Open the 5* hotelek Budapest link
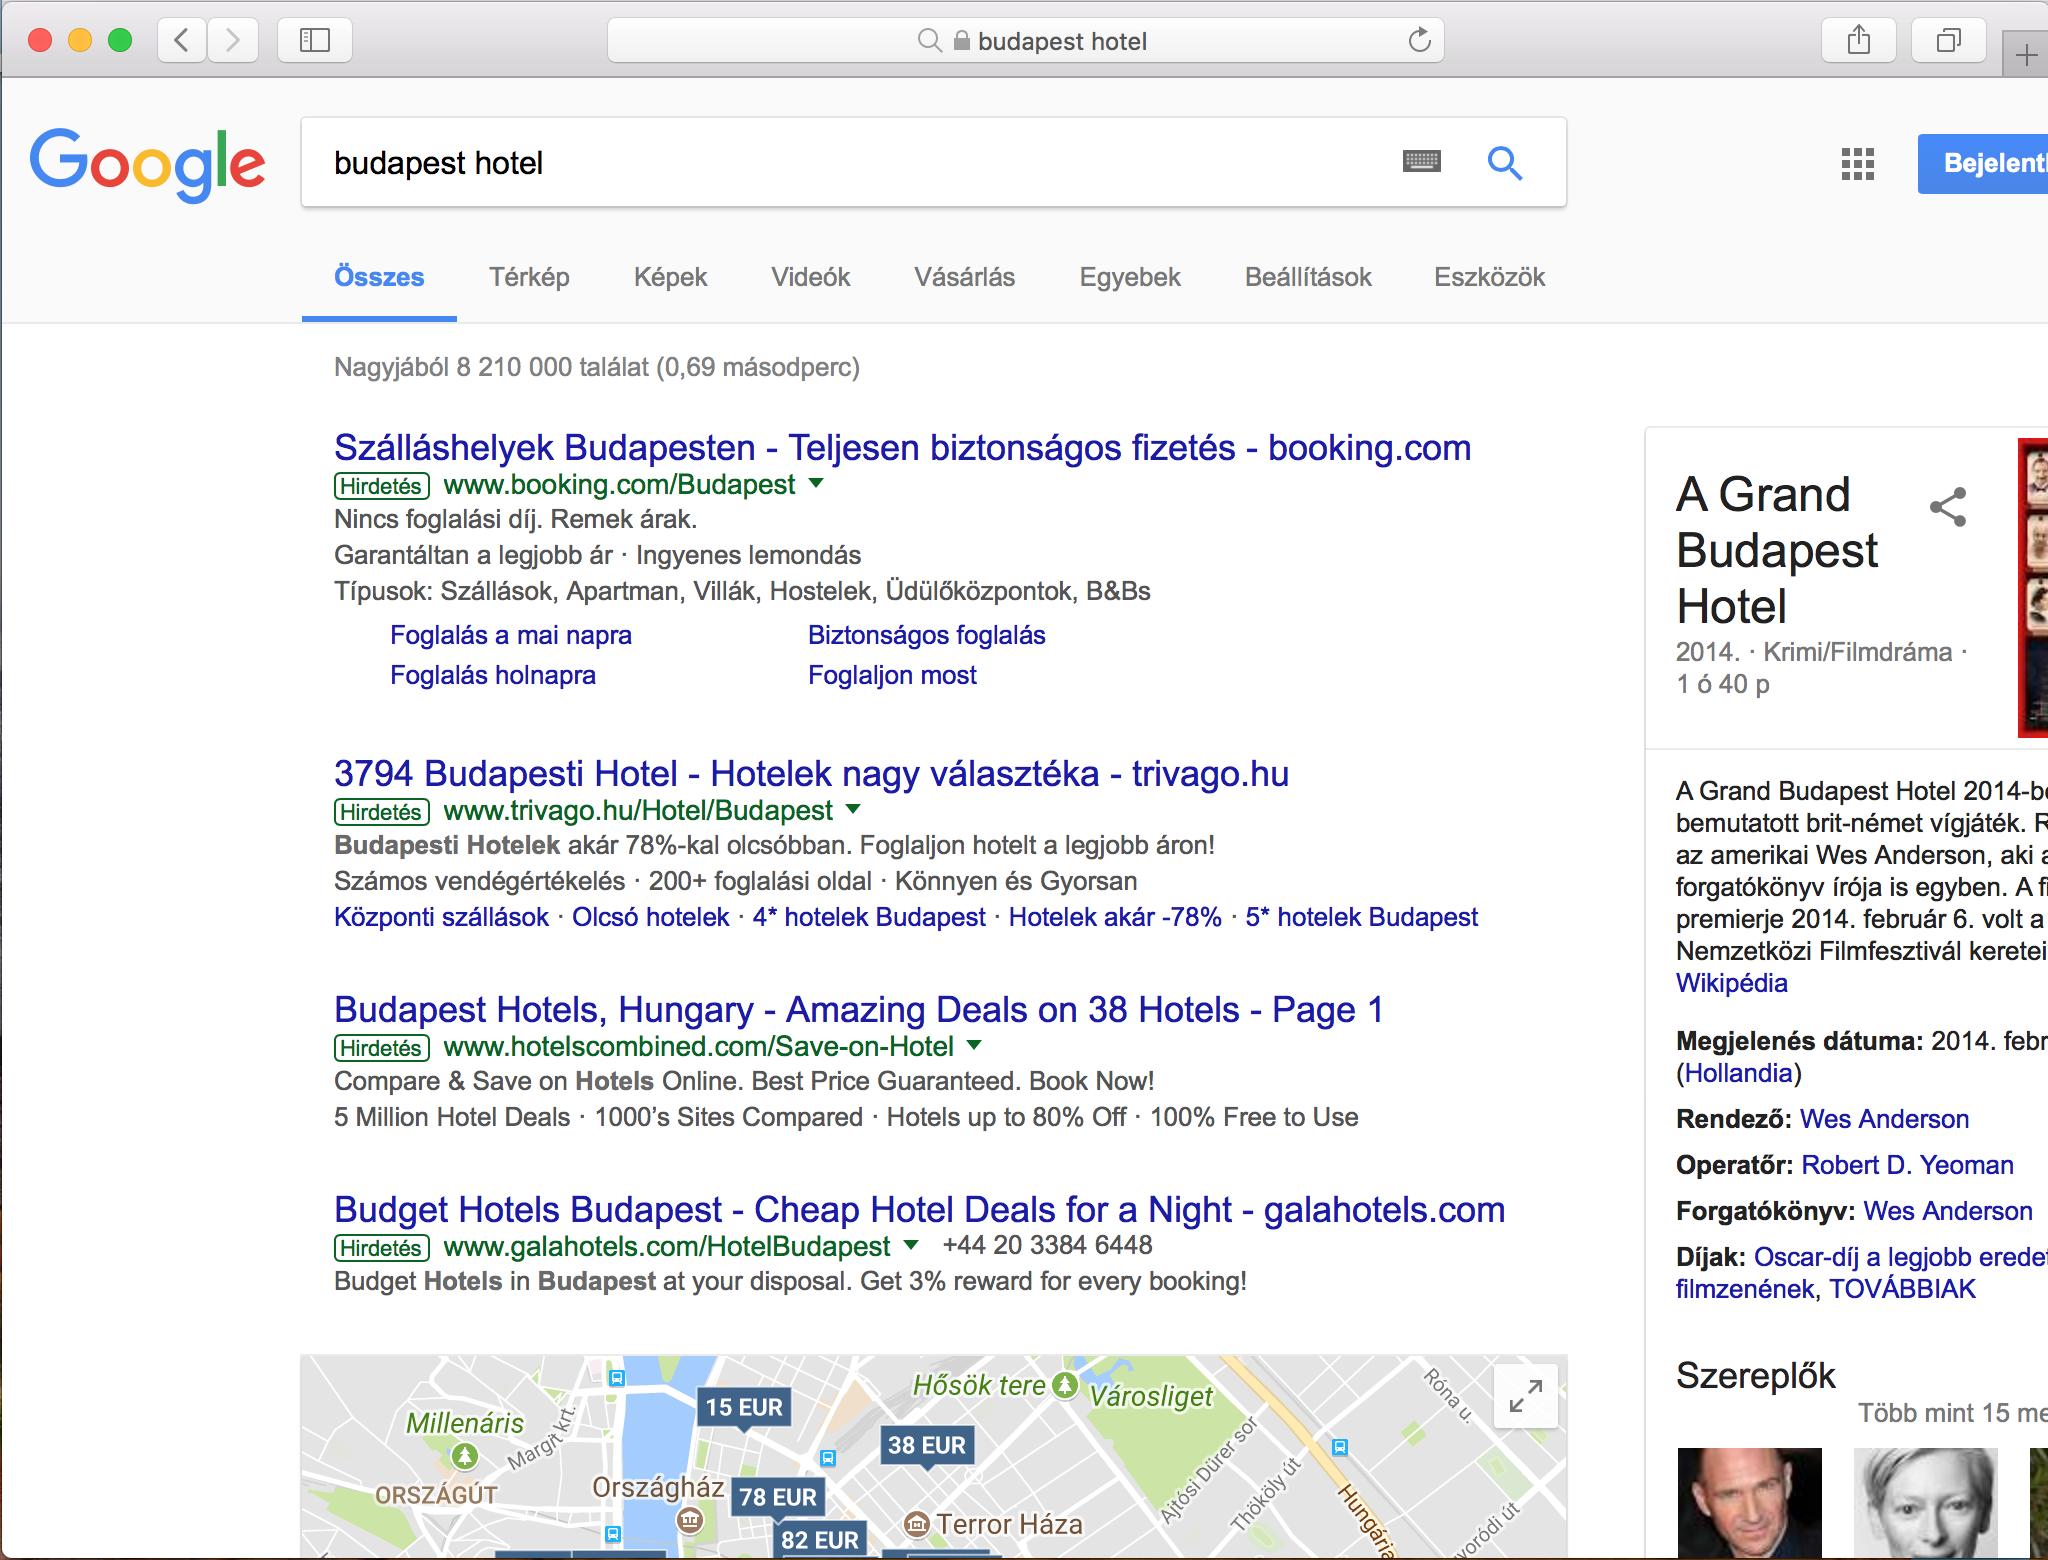The width and height of the screenshot is (2048, 1560). [x=1361, y=917]
